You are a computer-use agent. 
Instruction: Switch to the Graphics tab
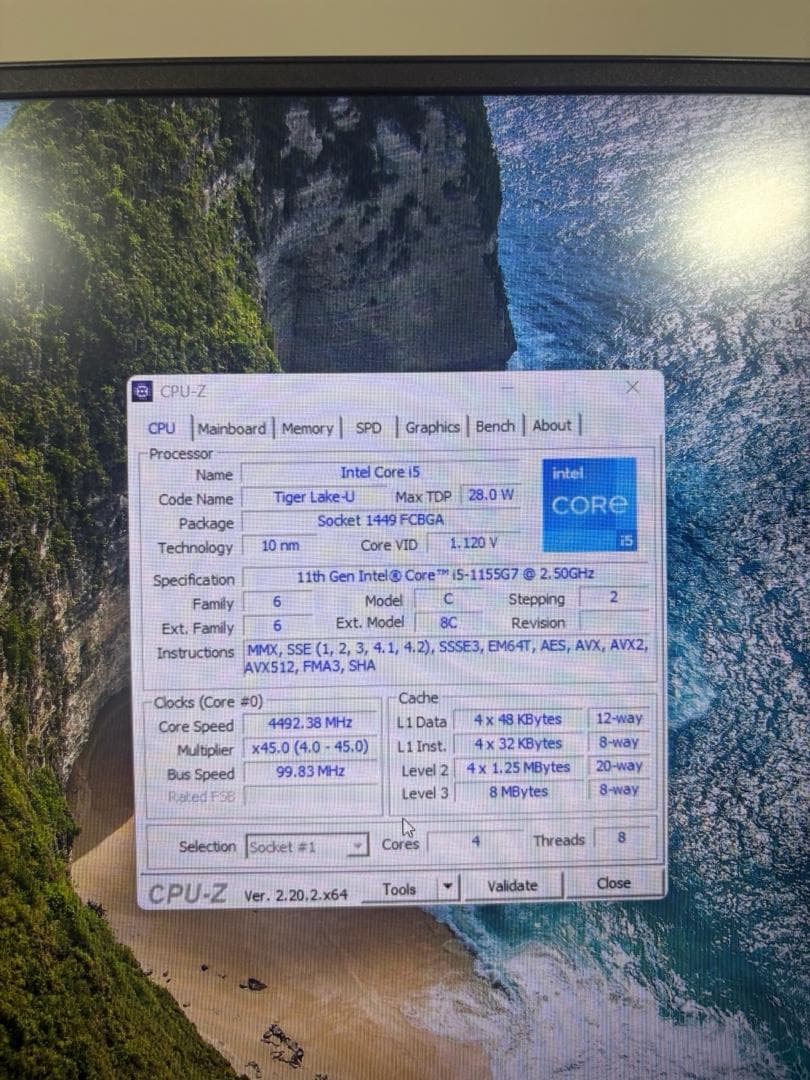(x=432, y=427)
